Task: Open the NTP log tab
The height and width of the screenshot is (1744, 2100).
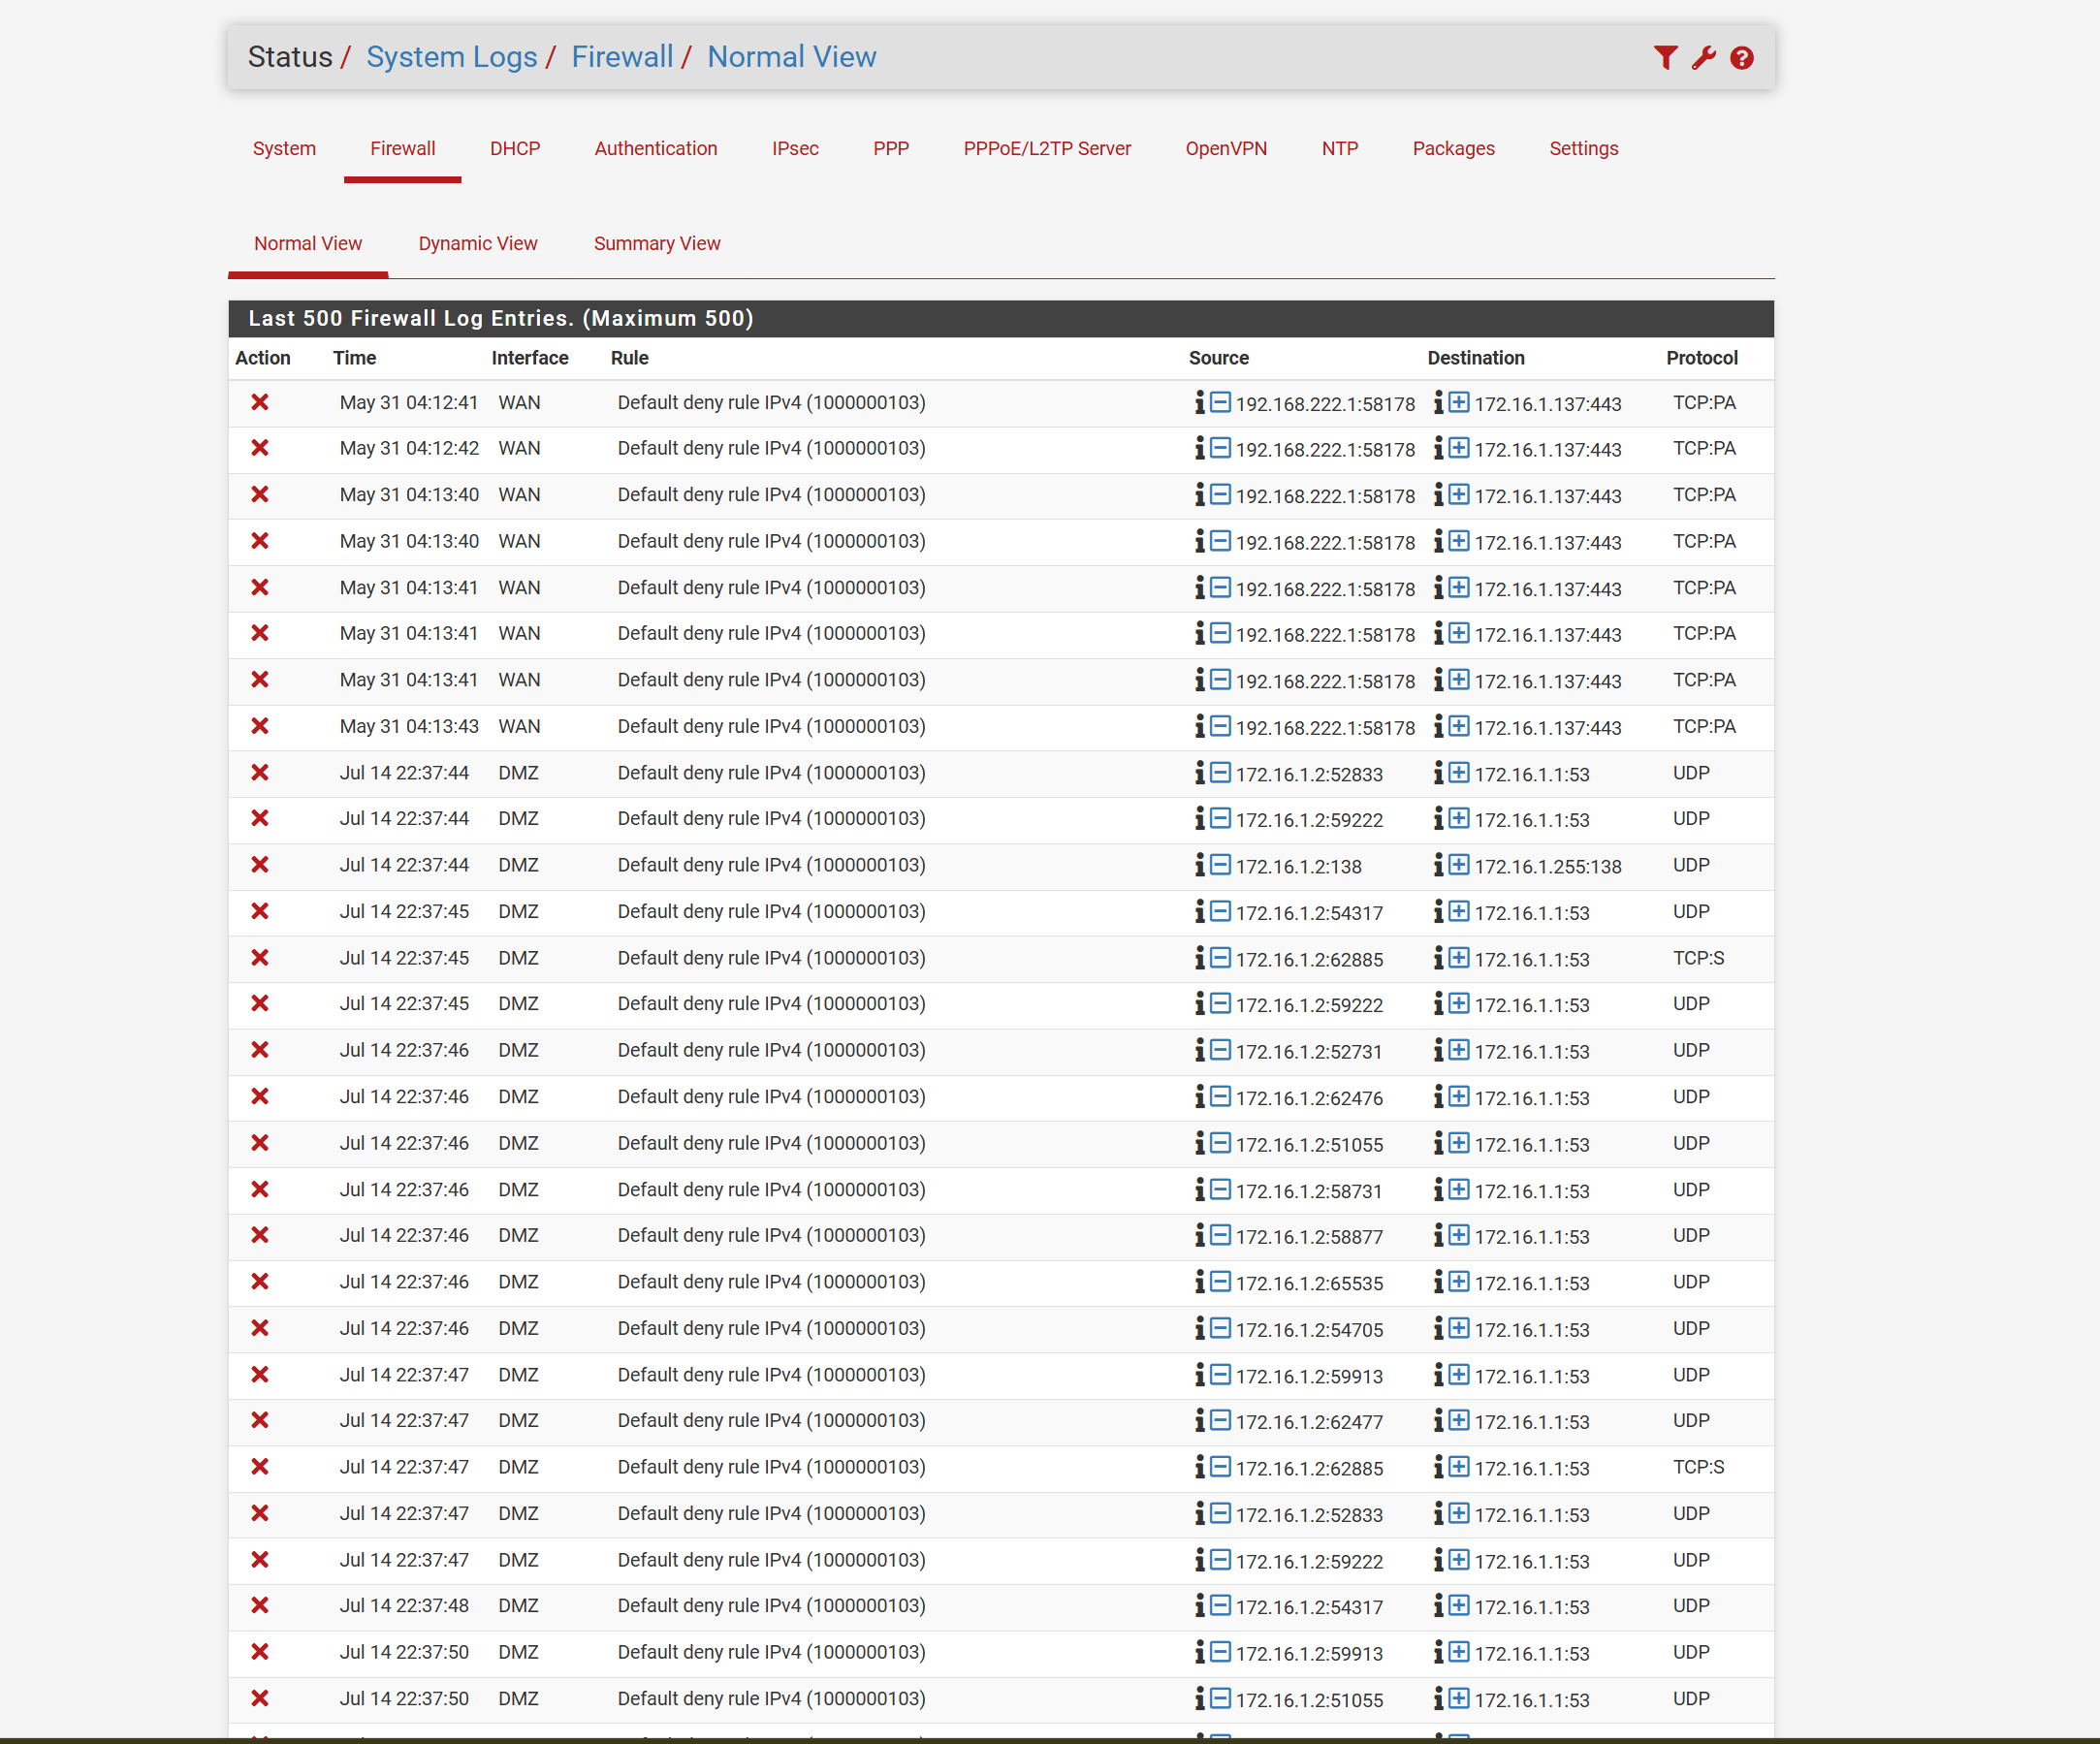Action: tap(1340, 148)
